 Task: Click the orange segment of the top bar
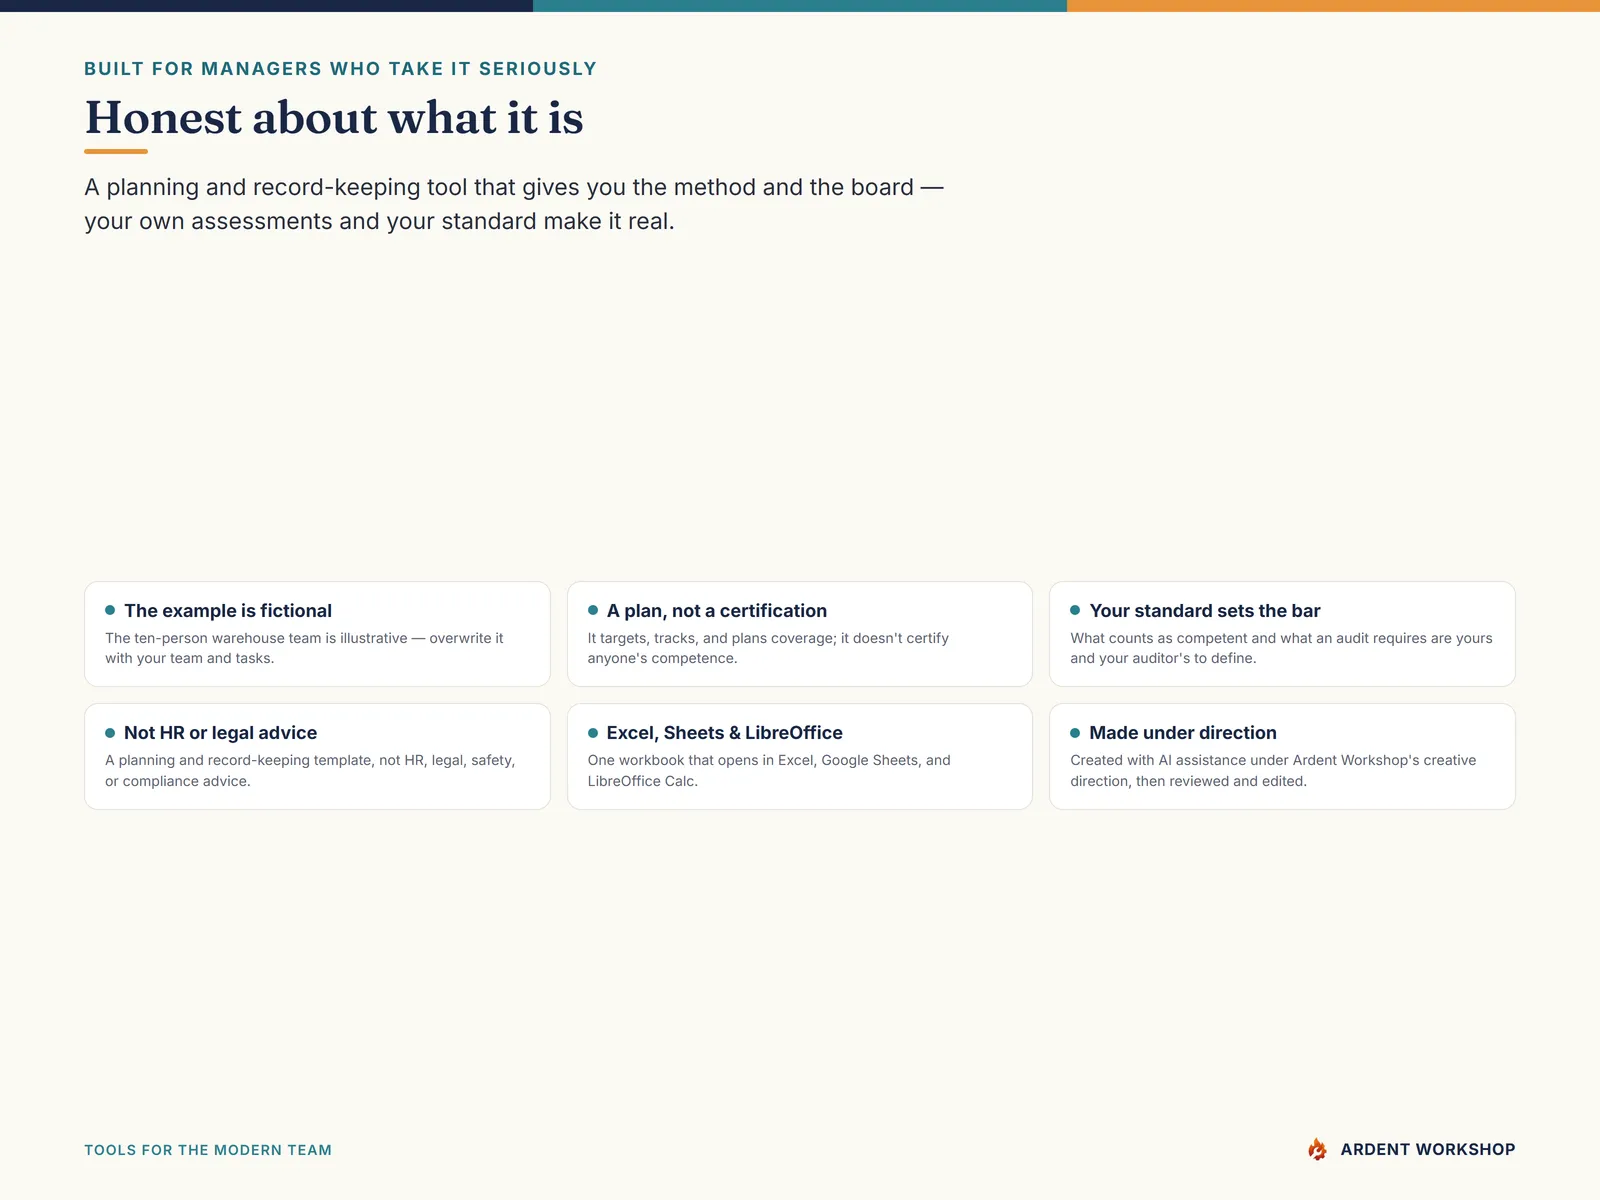coord(1333,6)
